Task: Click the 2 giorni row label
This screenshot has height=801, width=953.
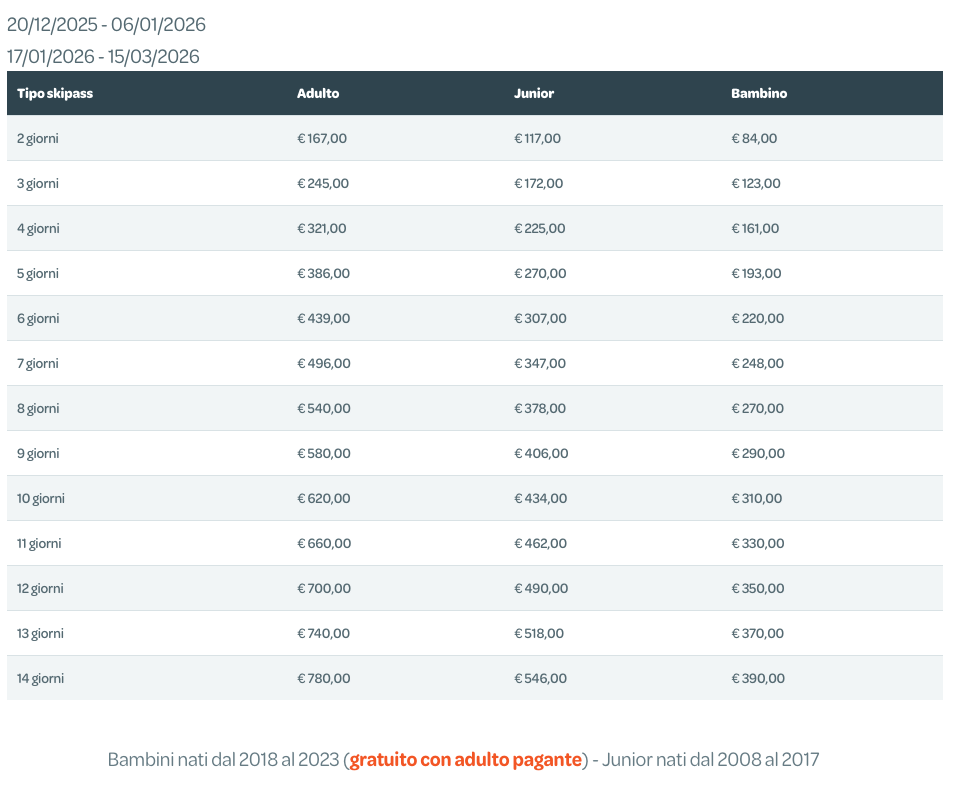Action: tap(38, 138)
